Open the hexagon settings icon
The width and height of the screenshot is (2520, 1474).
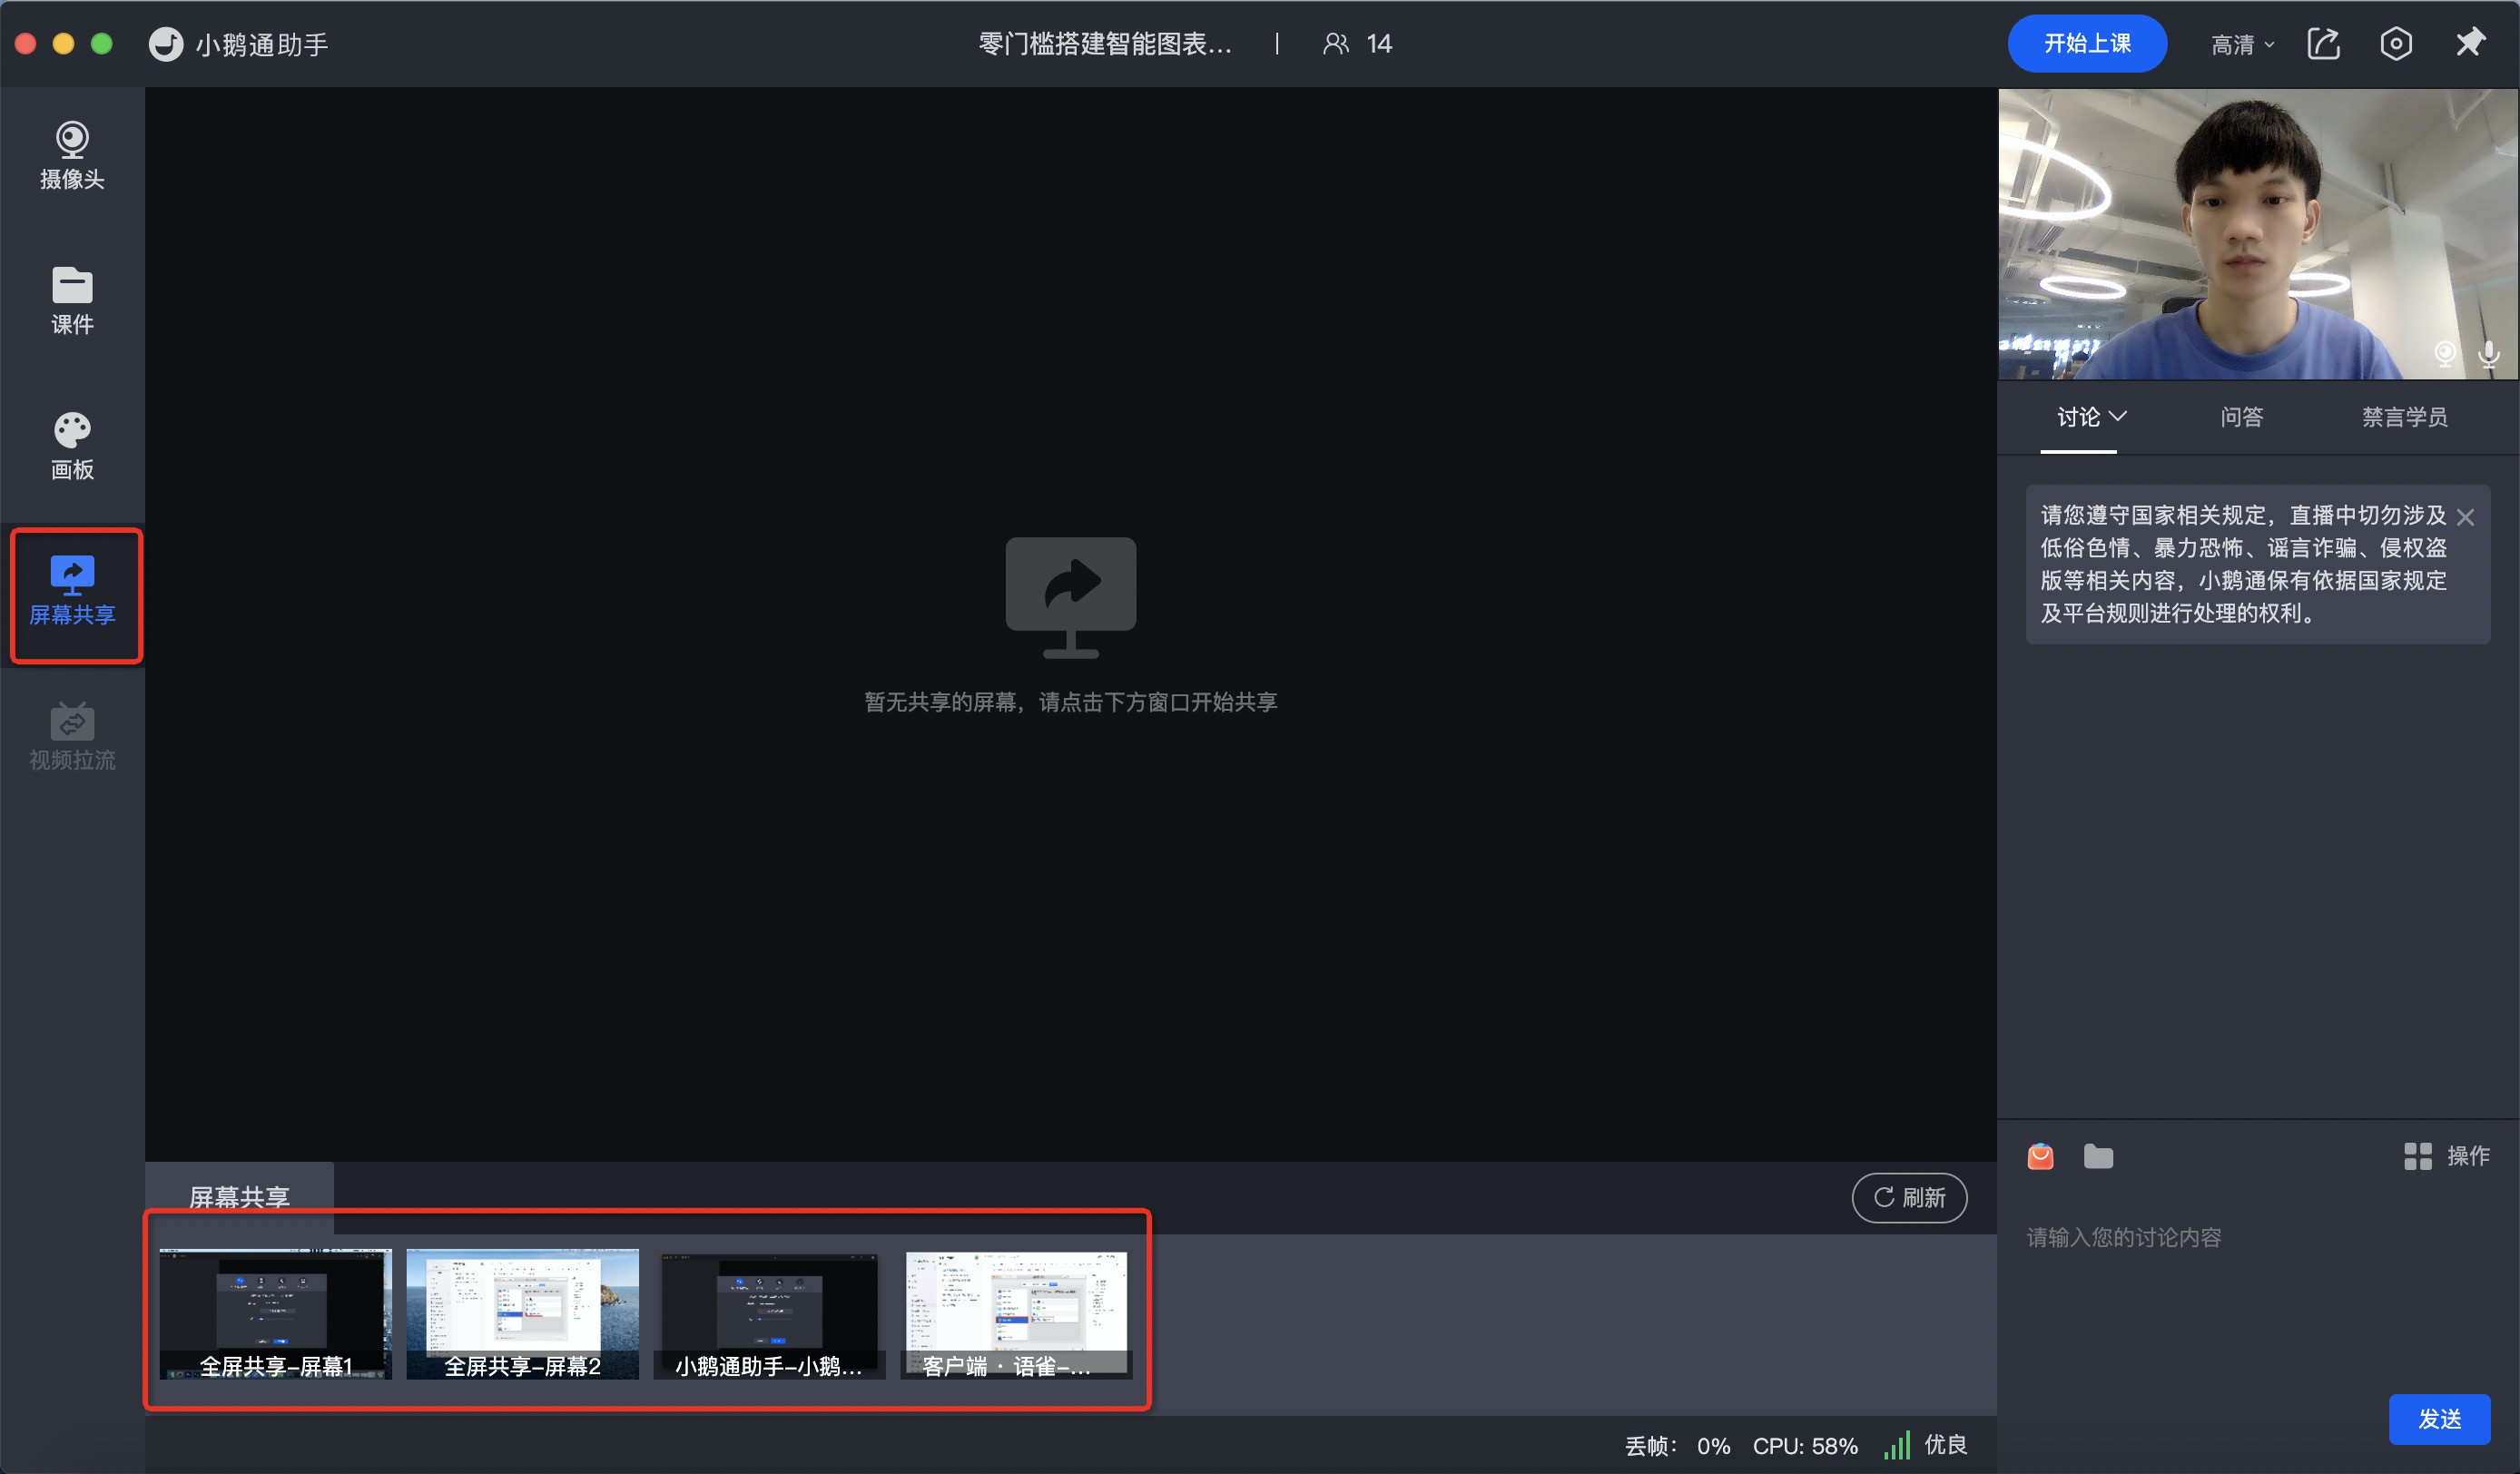point(2395,44)
